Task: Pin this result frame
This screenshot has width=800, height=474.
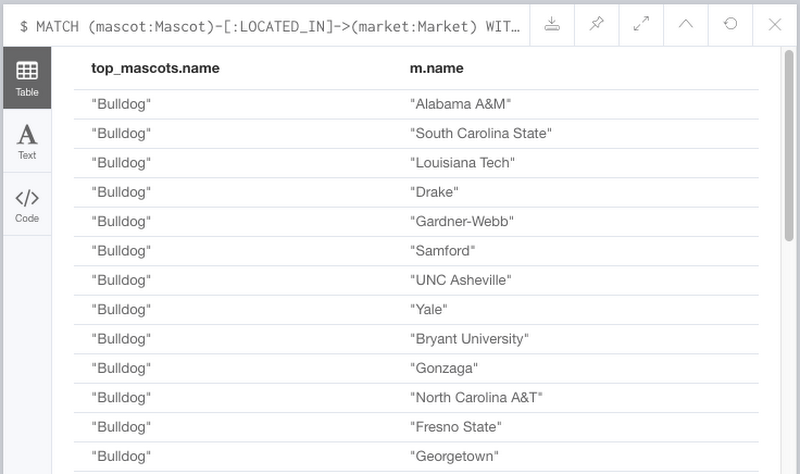Action: point(596,24)
